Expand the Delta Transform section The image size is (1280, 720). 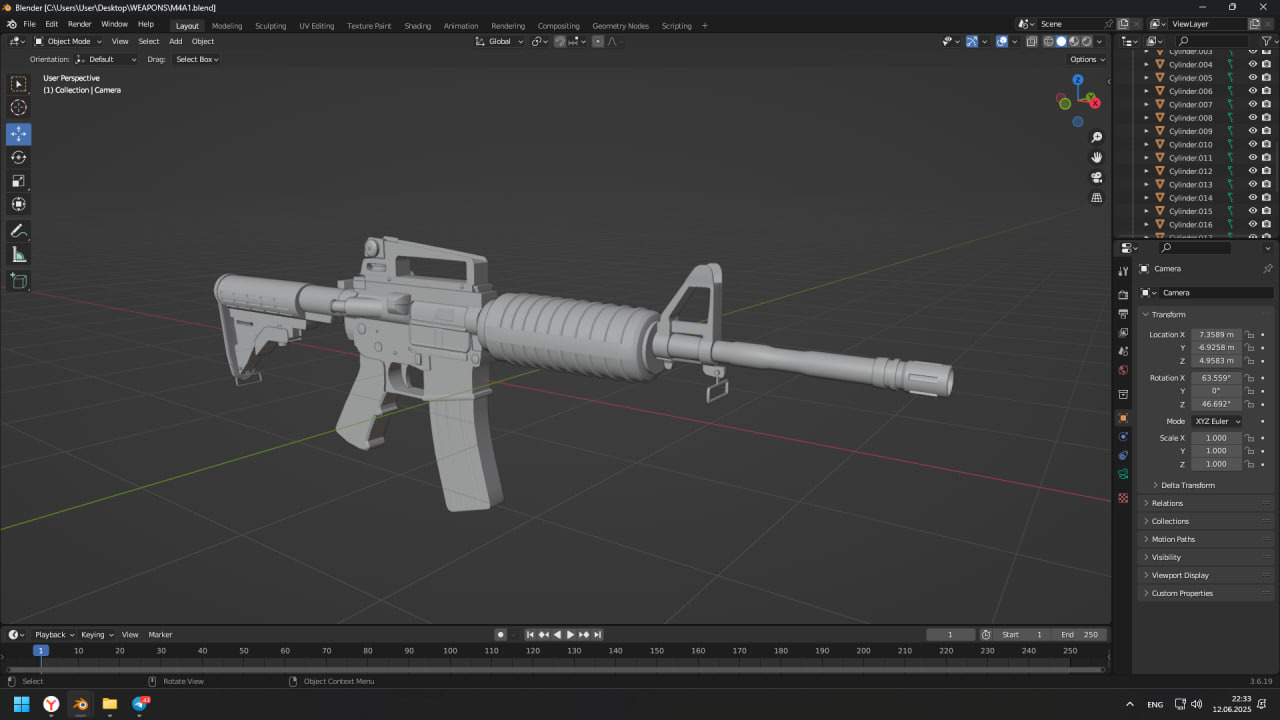[1187, 485]
